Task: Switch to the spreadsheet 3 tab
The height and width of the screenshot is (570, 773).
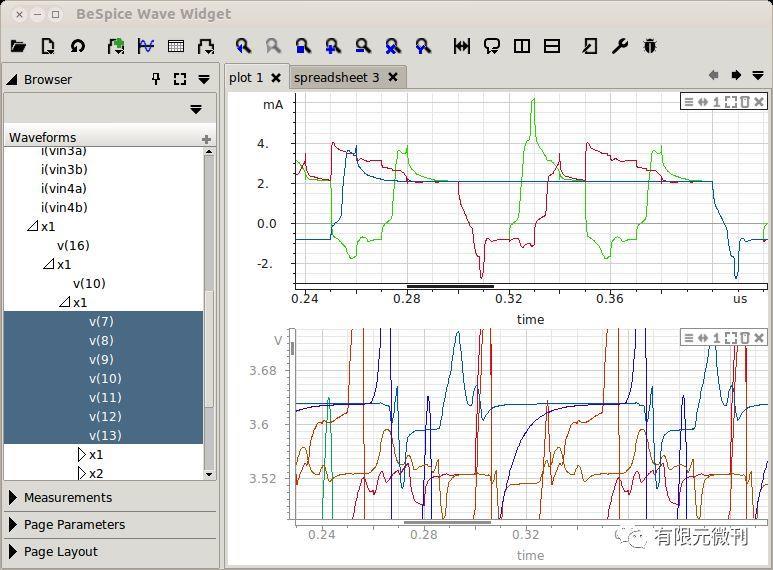Action: click(x=337, y=77)
